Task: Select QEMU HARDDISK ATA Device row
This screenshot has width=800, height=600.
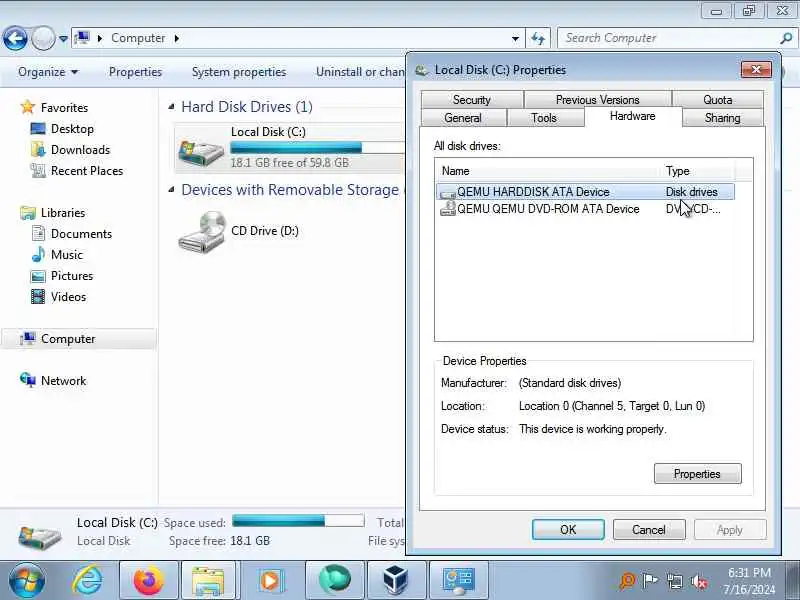Action: click(x=586, y=192)
